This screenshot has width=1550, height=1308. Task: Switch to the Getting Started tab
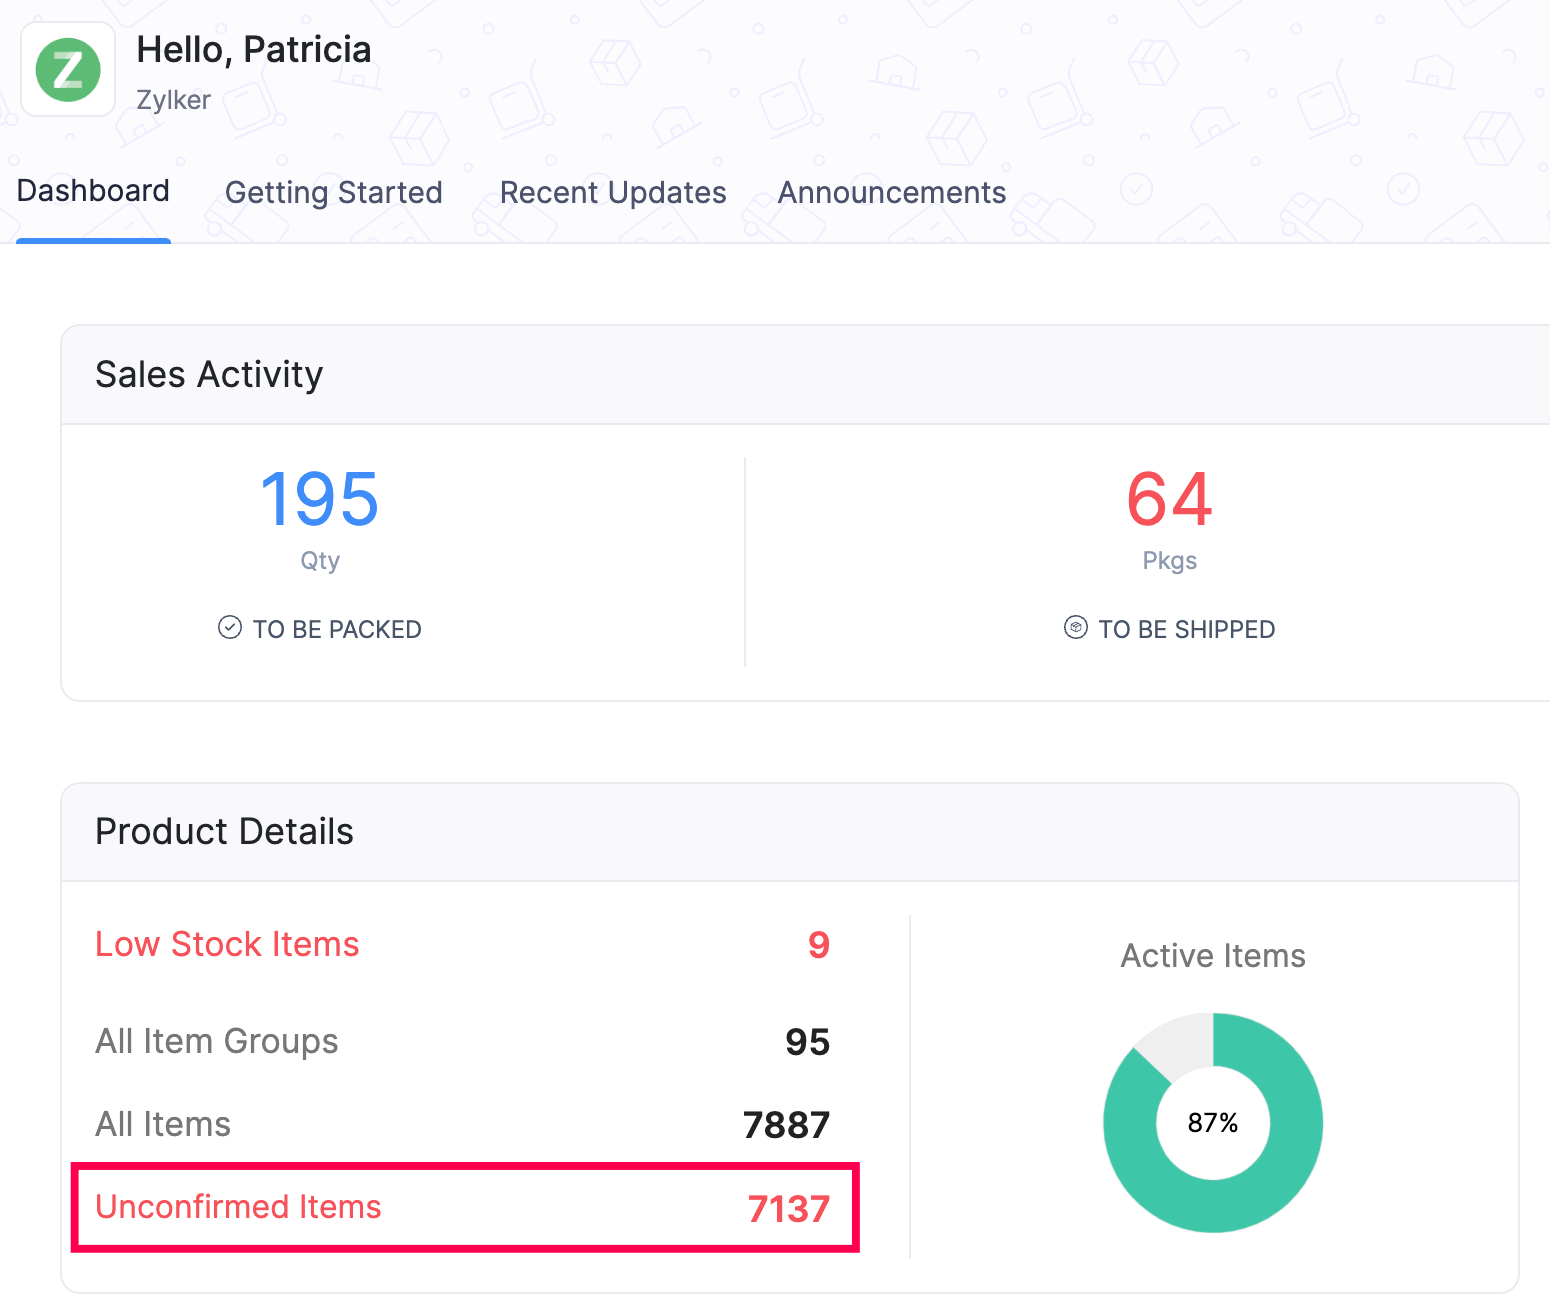pyautogui.click(x=333, y=193)
